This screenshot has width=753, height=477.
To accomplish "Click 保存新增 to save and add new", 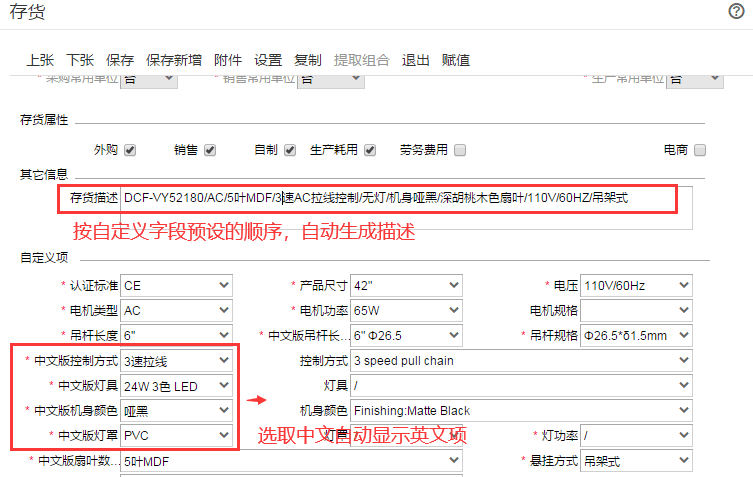I will click(x=173, y=60).
